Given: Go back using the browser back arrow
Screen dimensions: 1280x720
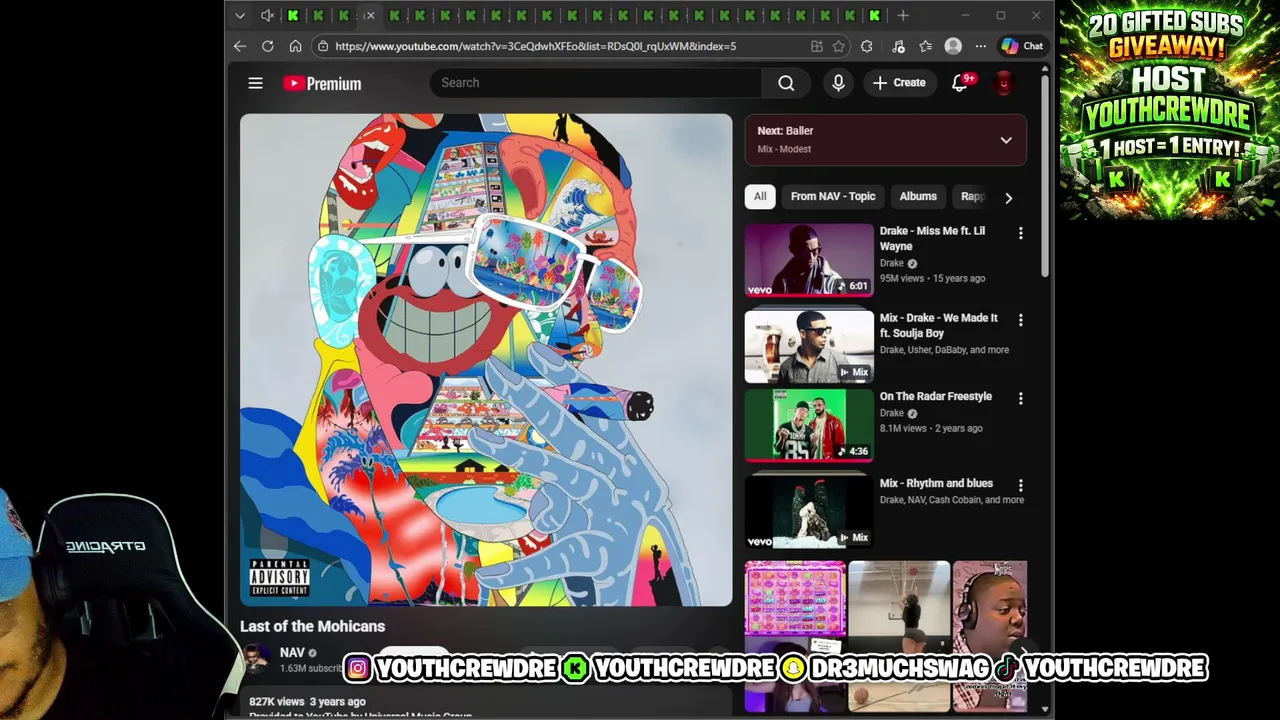Looking at the screenshot, I should pyautogui.click(x=240, y=46).
